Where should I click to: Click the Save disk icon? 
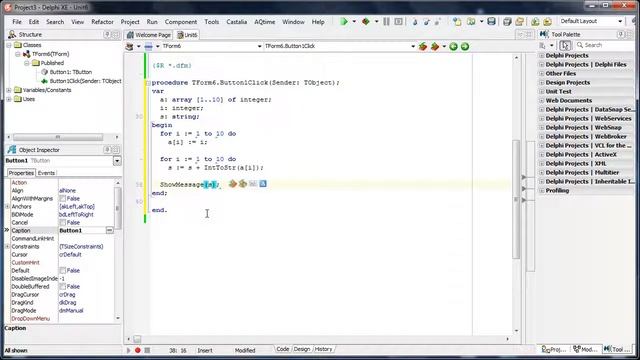(x=491, y=22)
